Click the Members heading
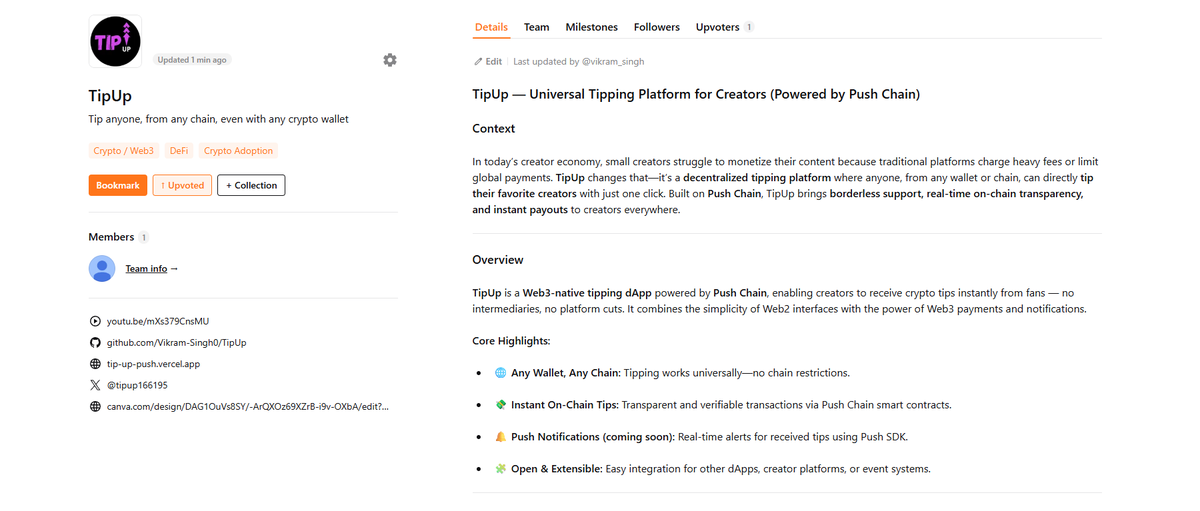 111,237
